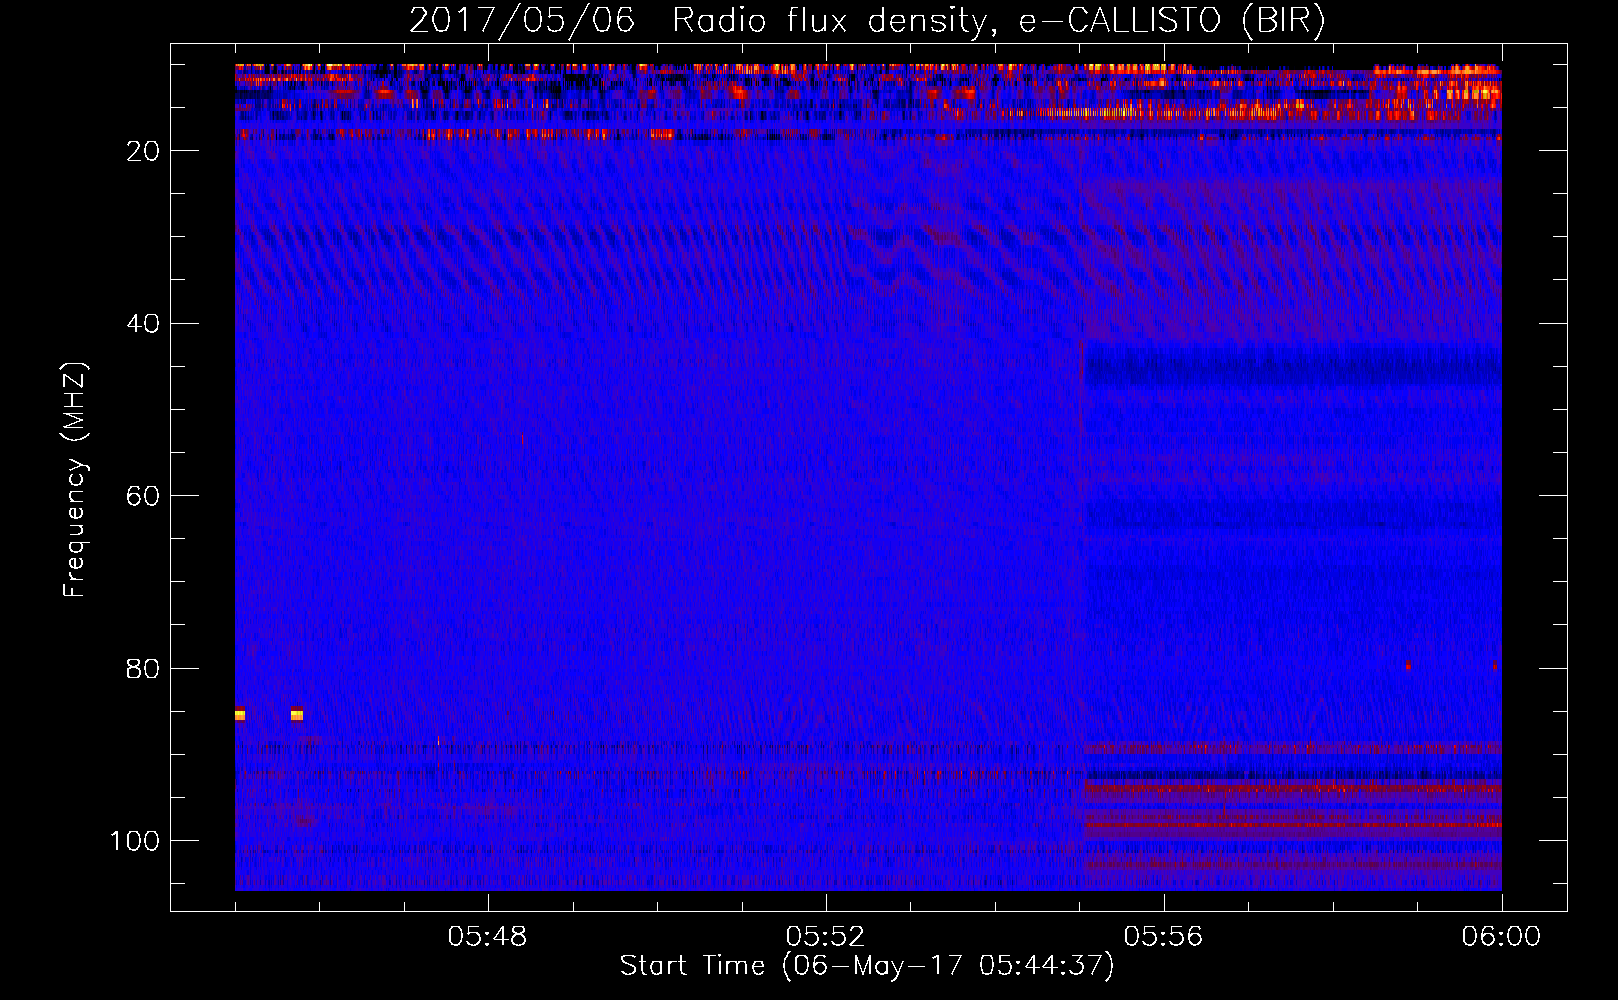
Task: Select the 'Frequency (MHZ)' y-axis label
Action: tap(75, 480)
